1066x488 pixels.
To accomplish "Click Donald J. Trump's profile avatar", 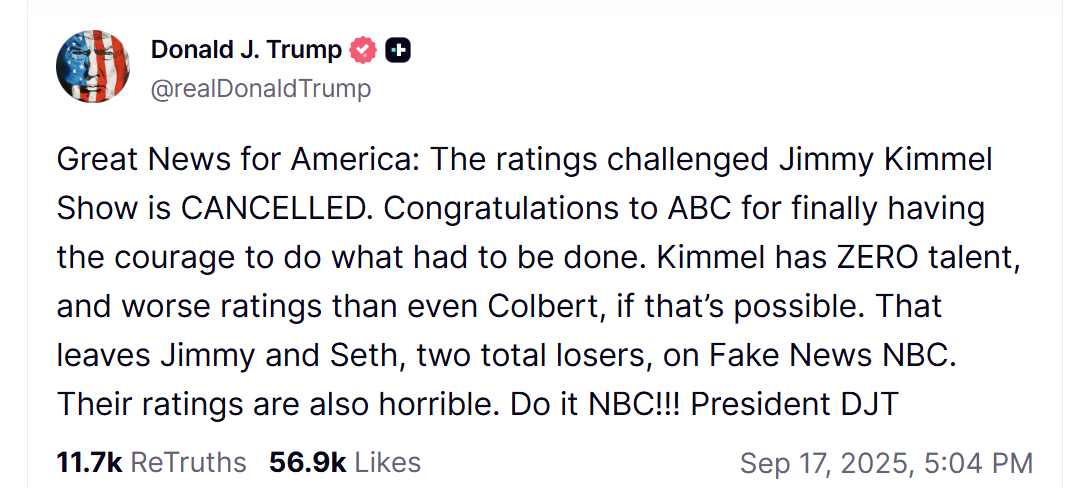I will point(93,66).
